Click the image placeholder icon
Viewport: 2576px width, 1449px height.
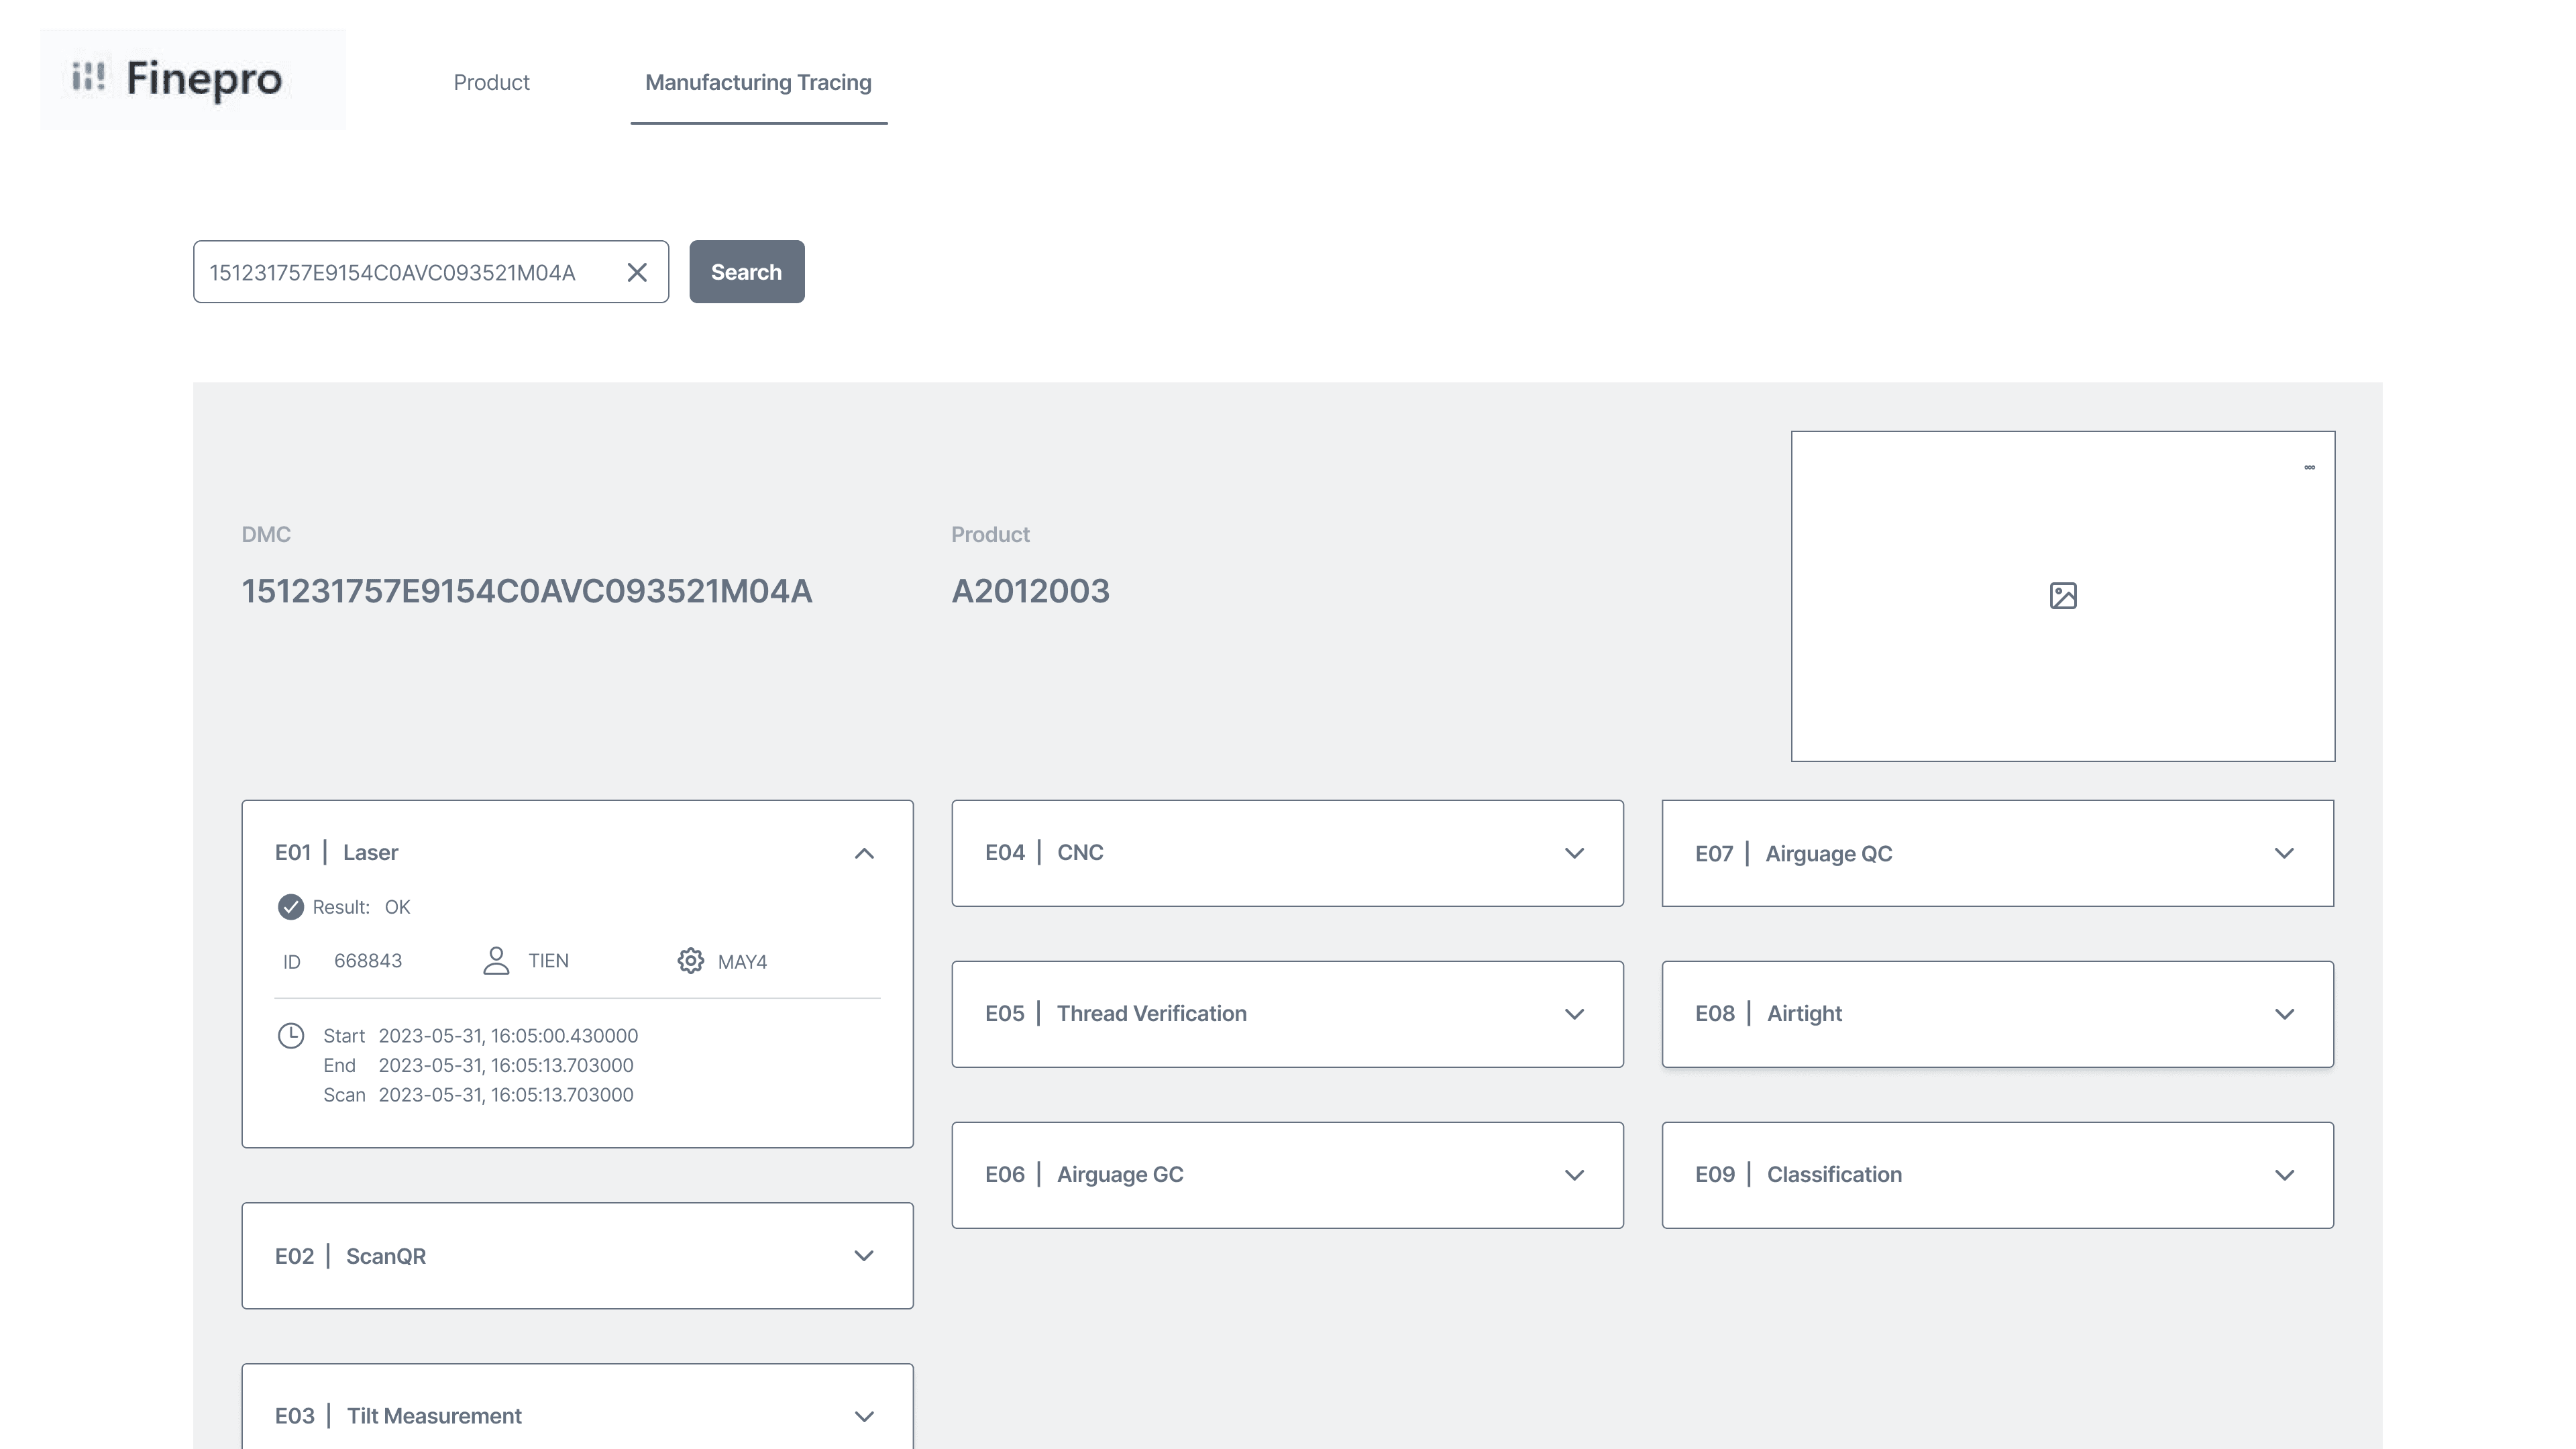2062,596
